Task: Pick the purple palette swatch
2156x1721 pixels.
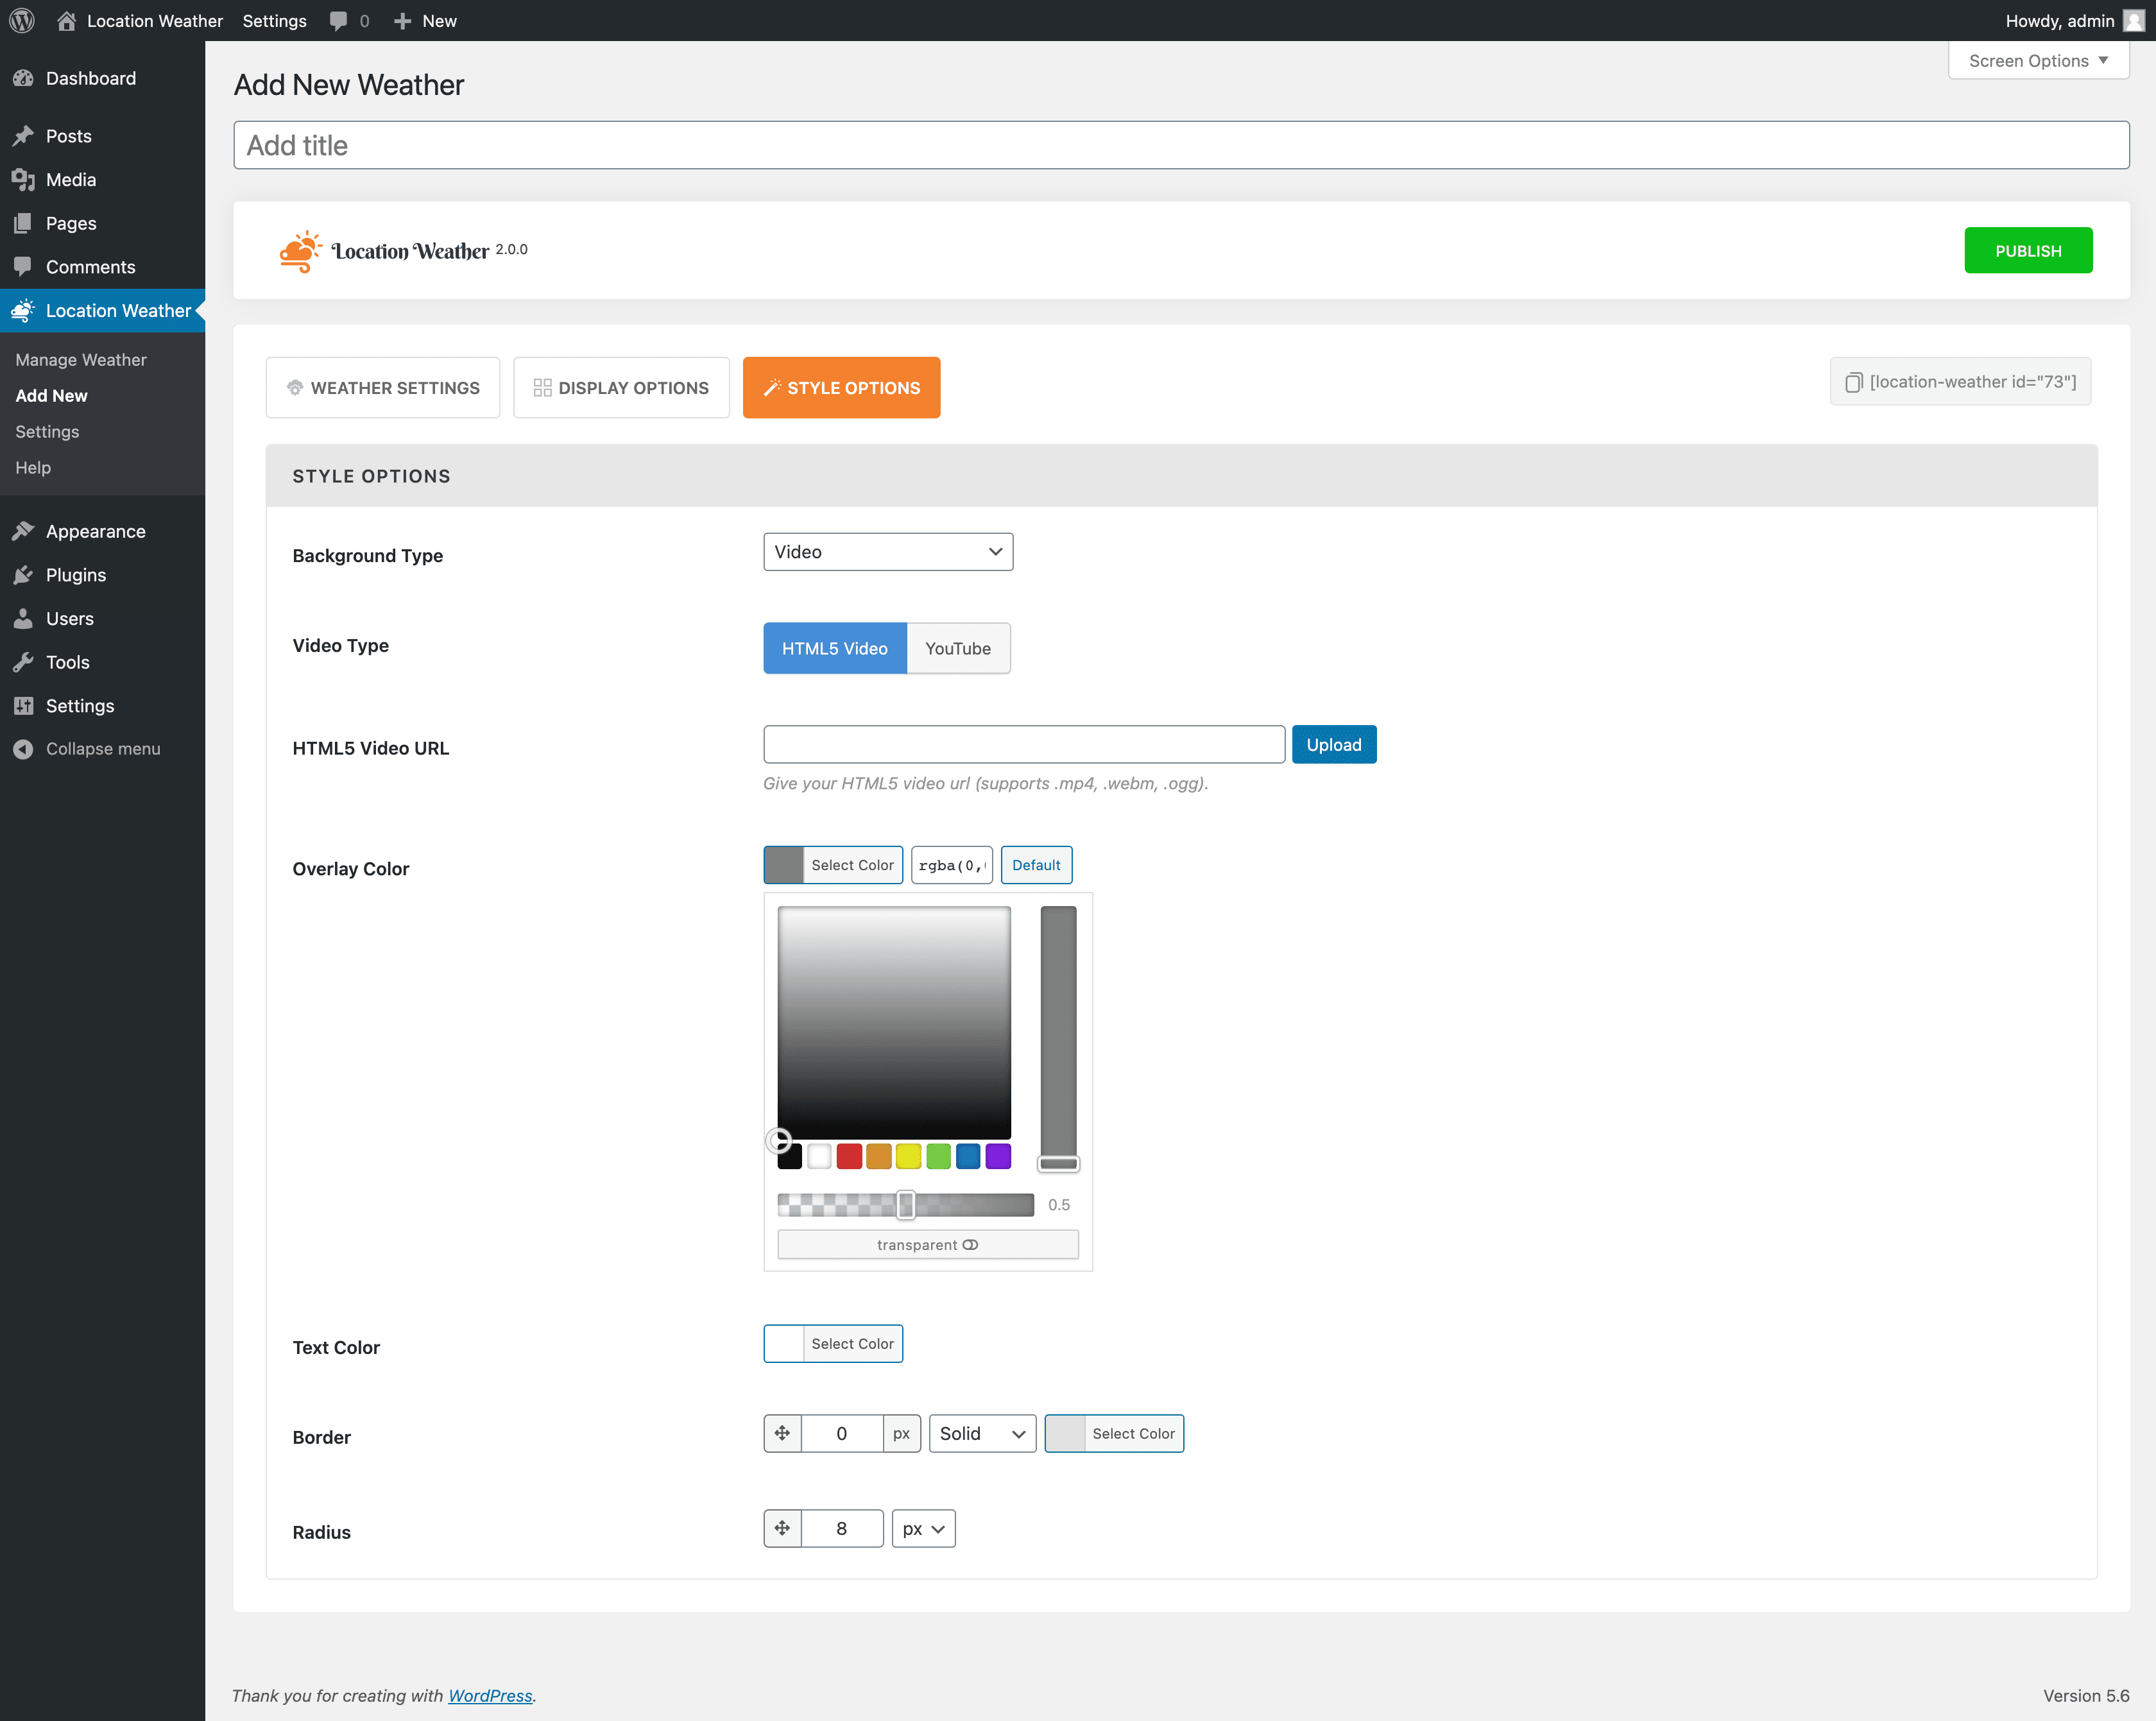Action: (998, 1157)
